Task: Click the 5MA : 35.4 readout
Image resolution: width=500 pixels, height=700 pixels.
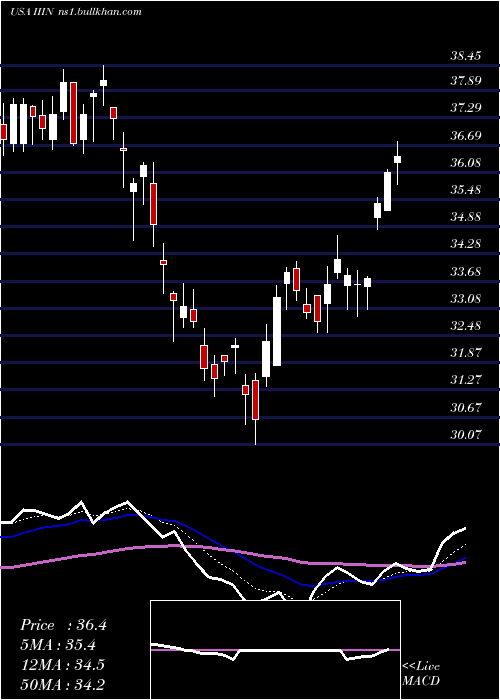Action: pyautogui.click(x=58, y=645)
